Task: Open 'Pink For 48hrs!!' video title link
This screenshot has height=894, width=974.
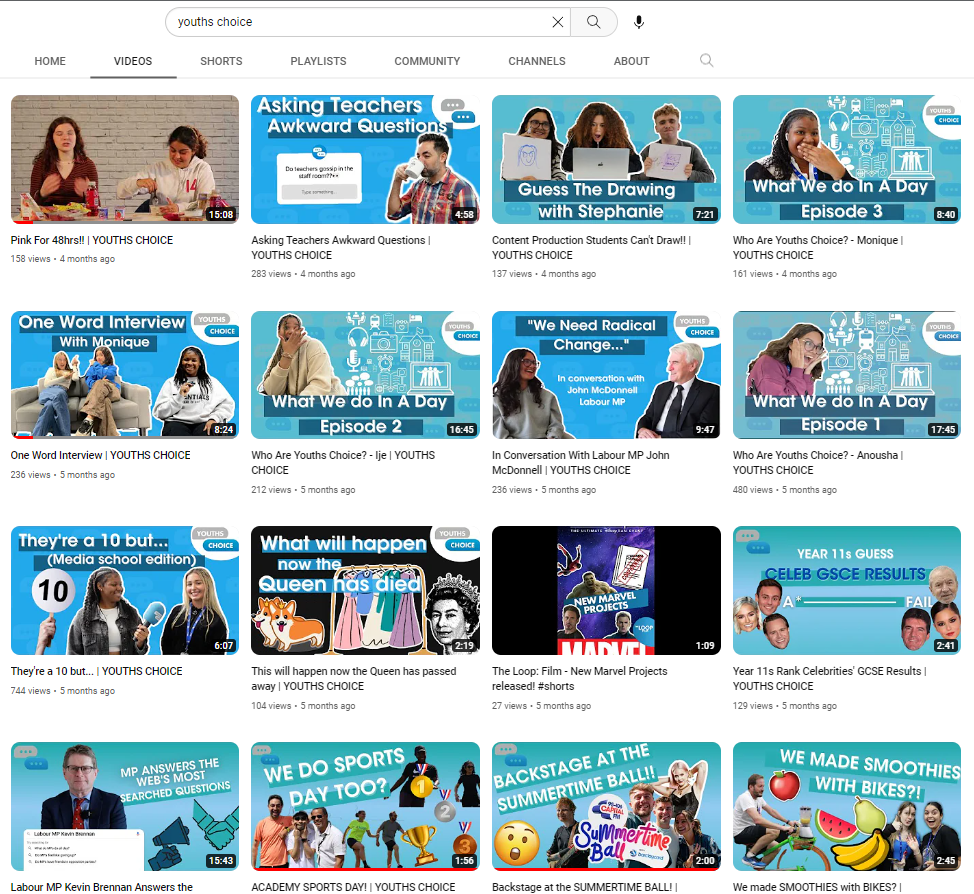Action: pos(92,240)
